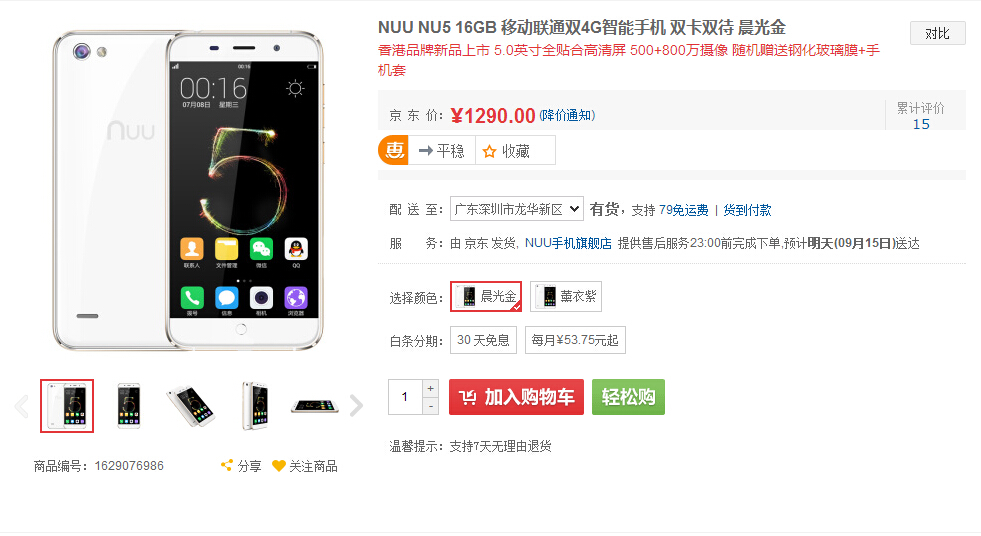
Task: Add item with 加入购物车 button
Action: click(x=516, y=397)
